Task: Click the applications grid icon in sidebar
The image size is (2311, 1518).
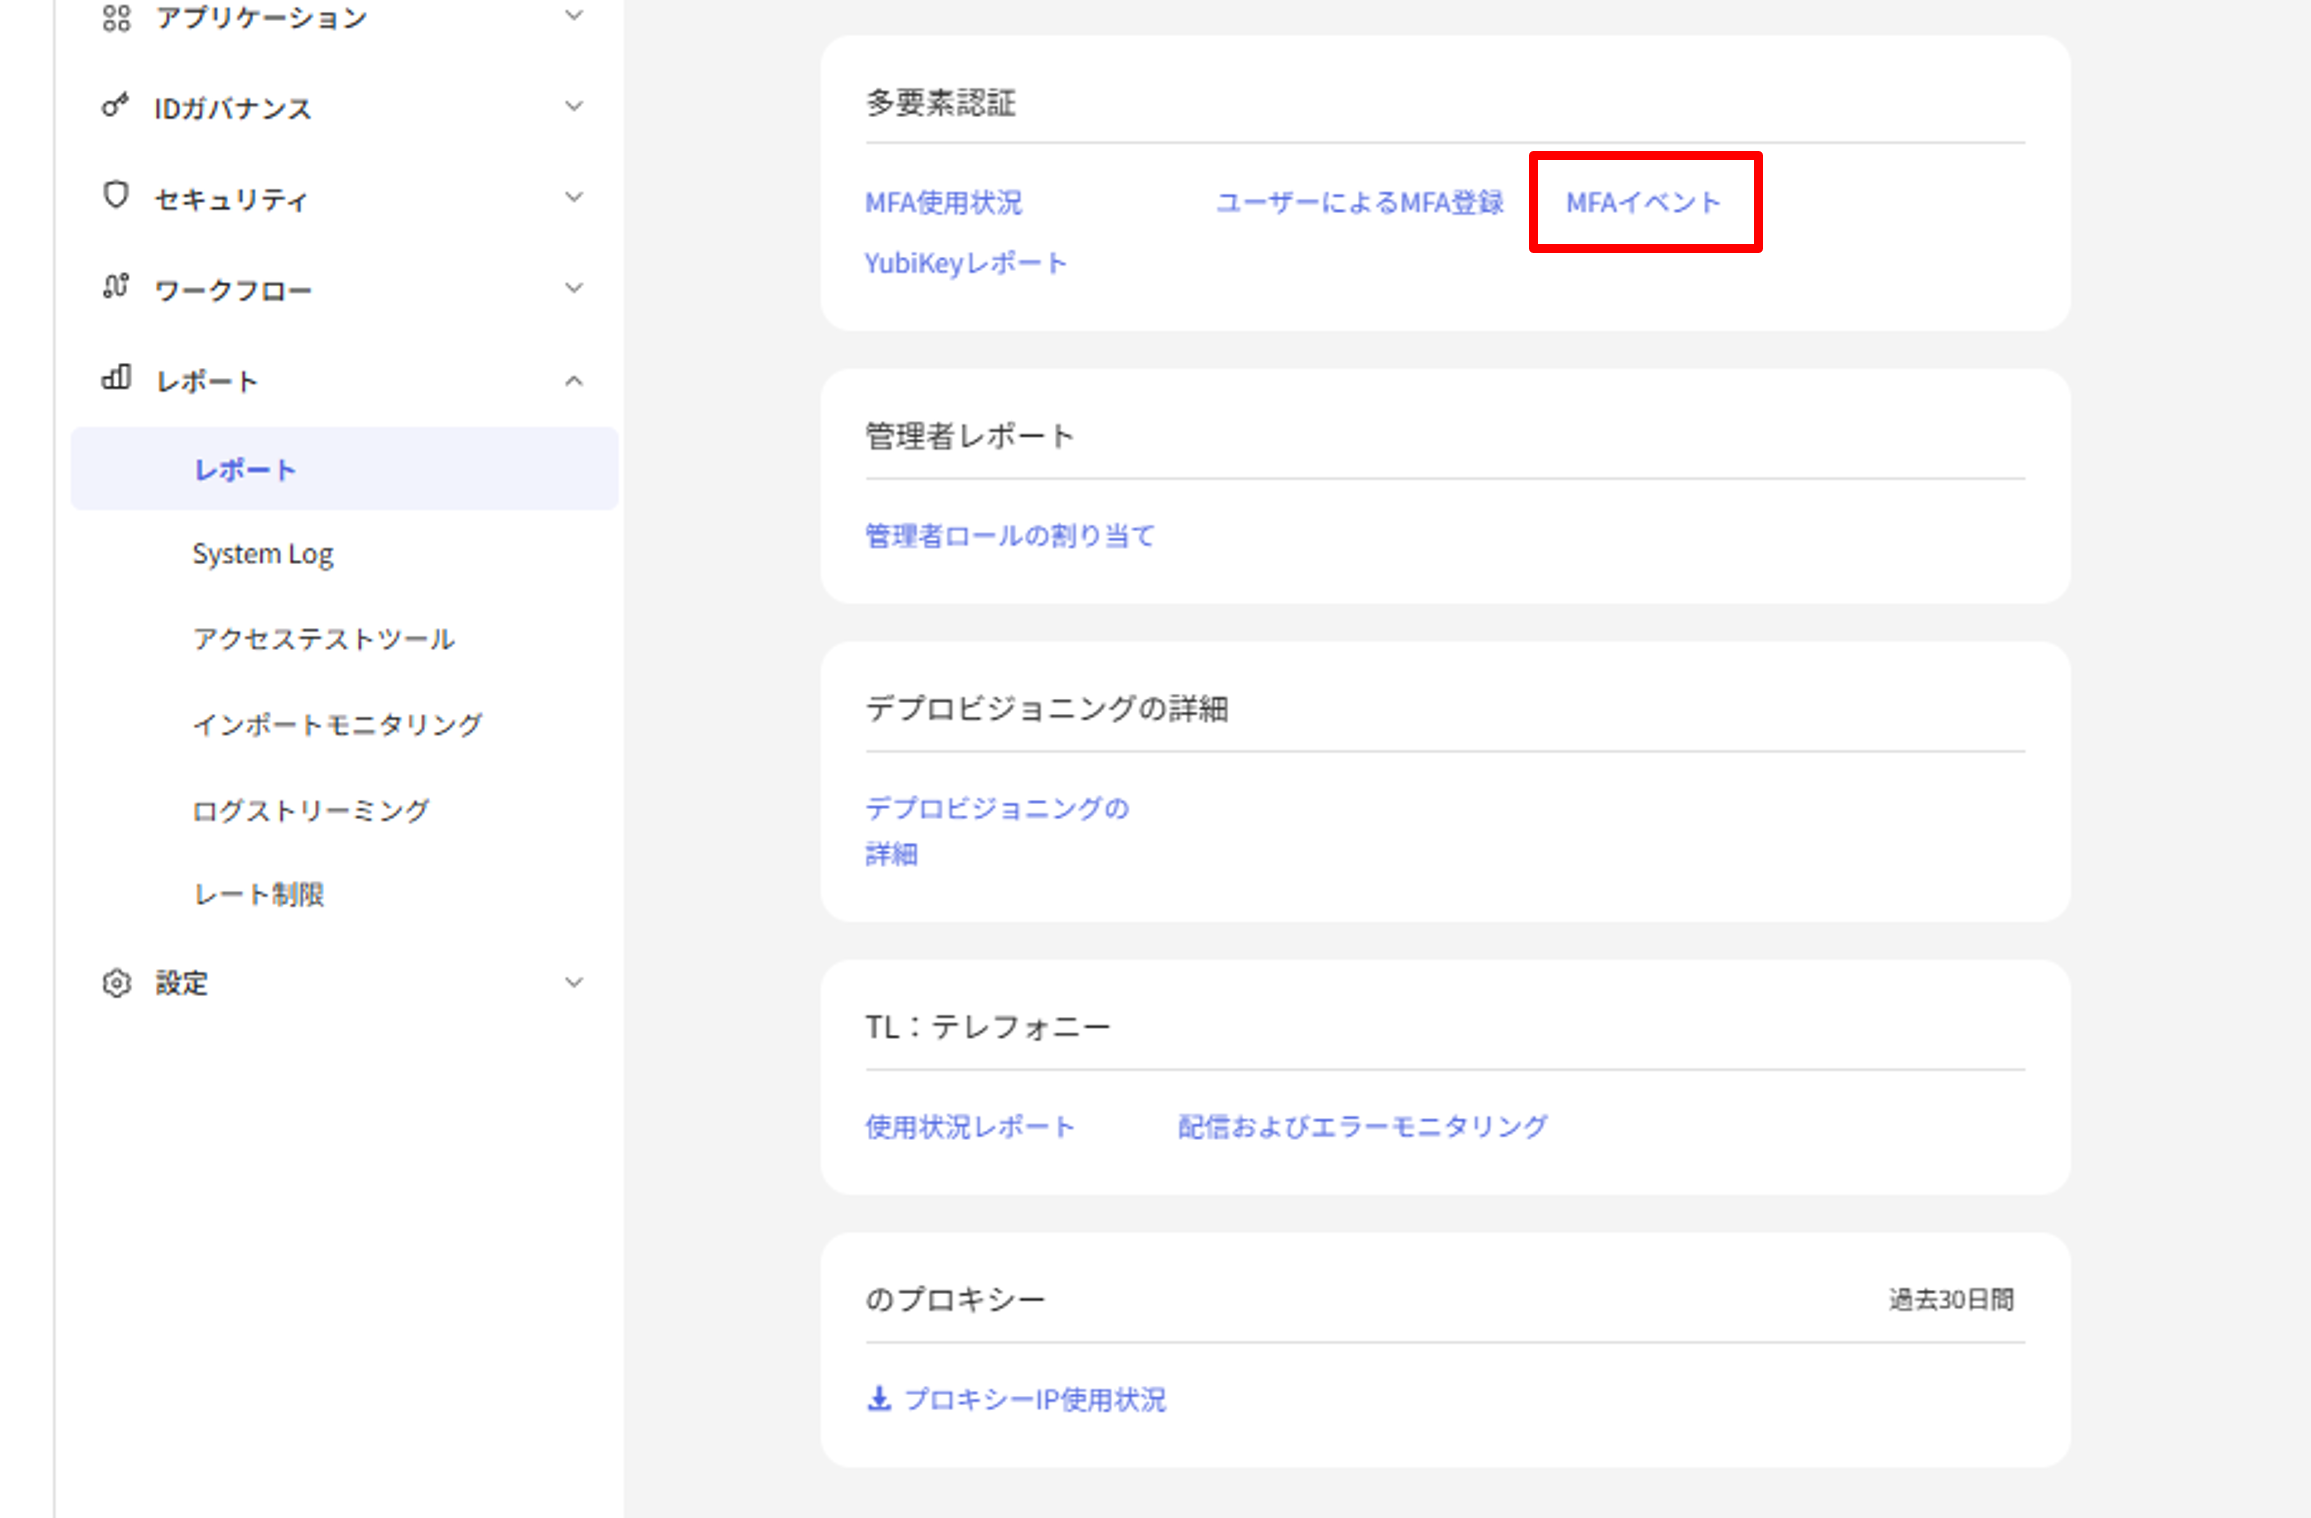Action: 116,17
